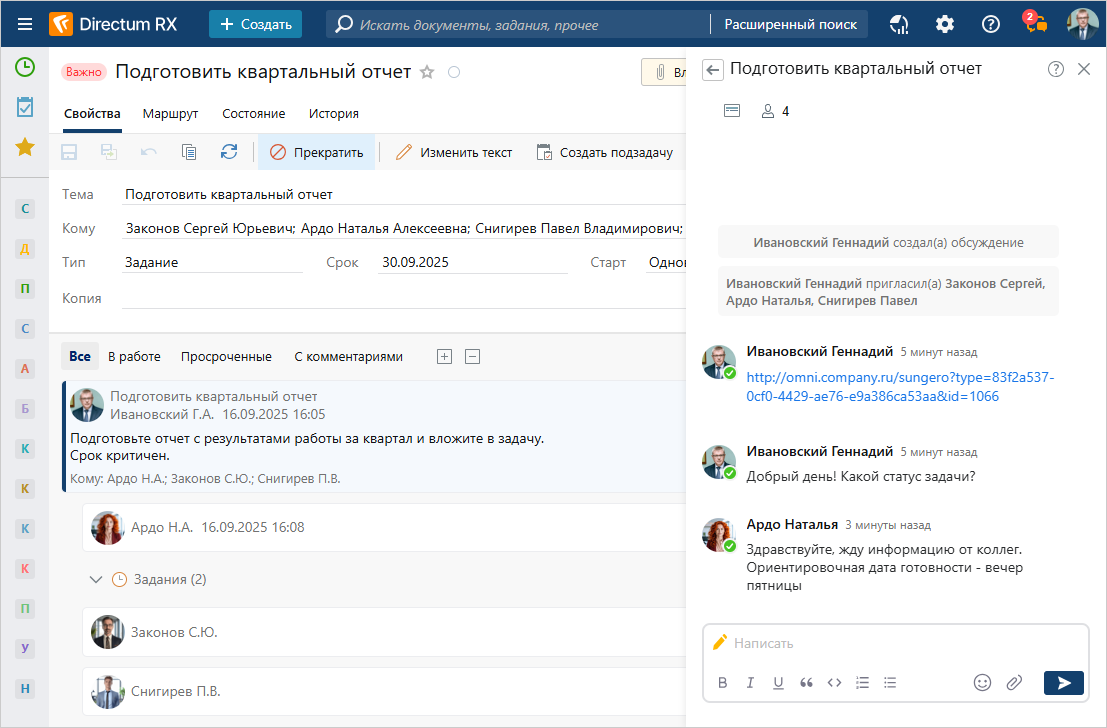Toggle bold formatting in the message editor
Screen dimensions: 1107x728
click(x=722, y=683)
